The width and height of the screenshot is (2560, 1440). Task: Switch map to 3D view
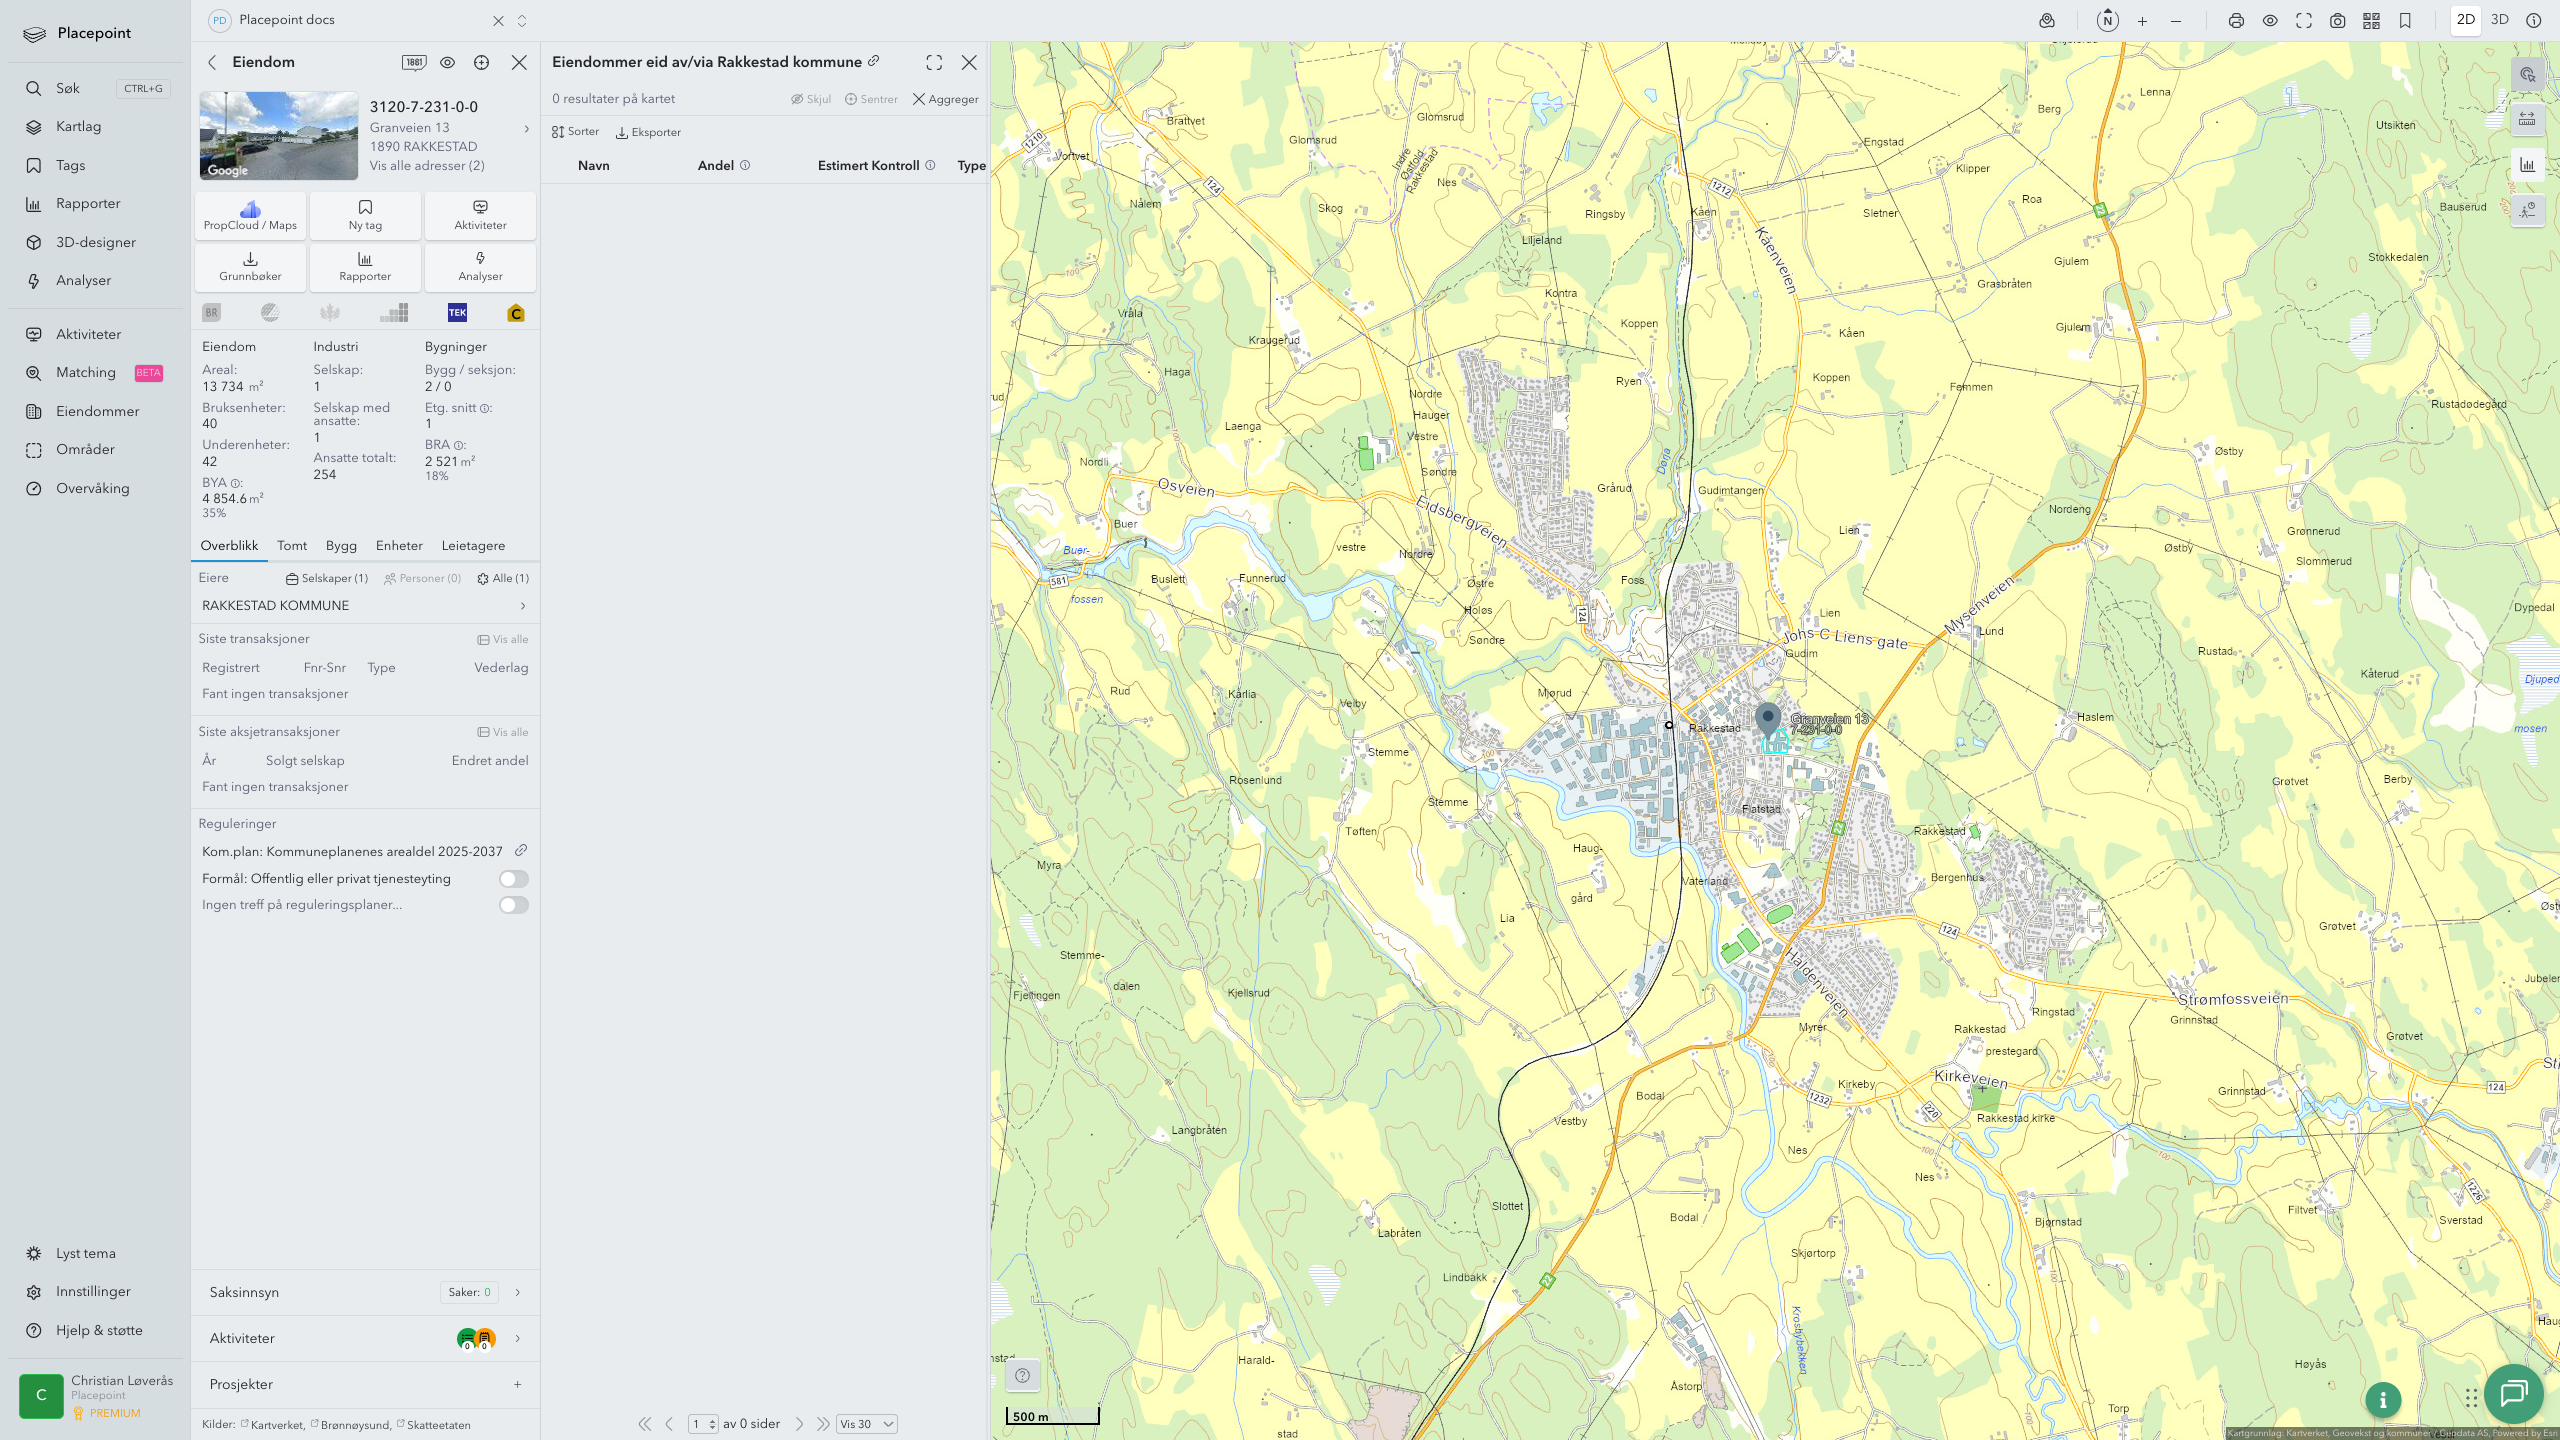click(2500, 20)
